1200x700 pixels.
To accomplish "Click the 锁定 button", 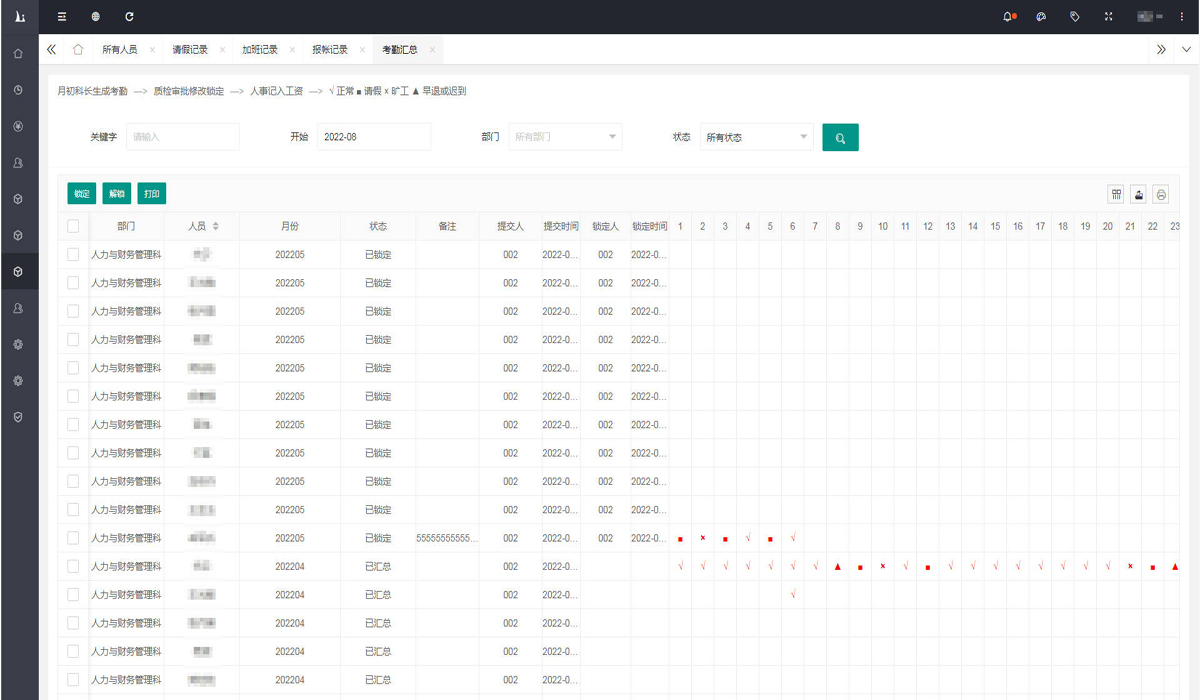I will click(x=82, y=194).
